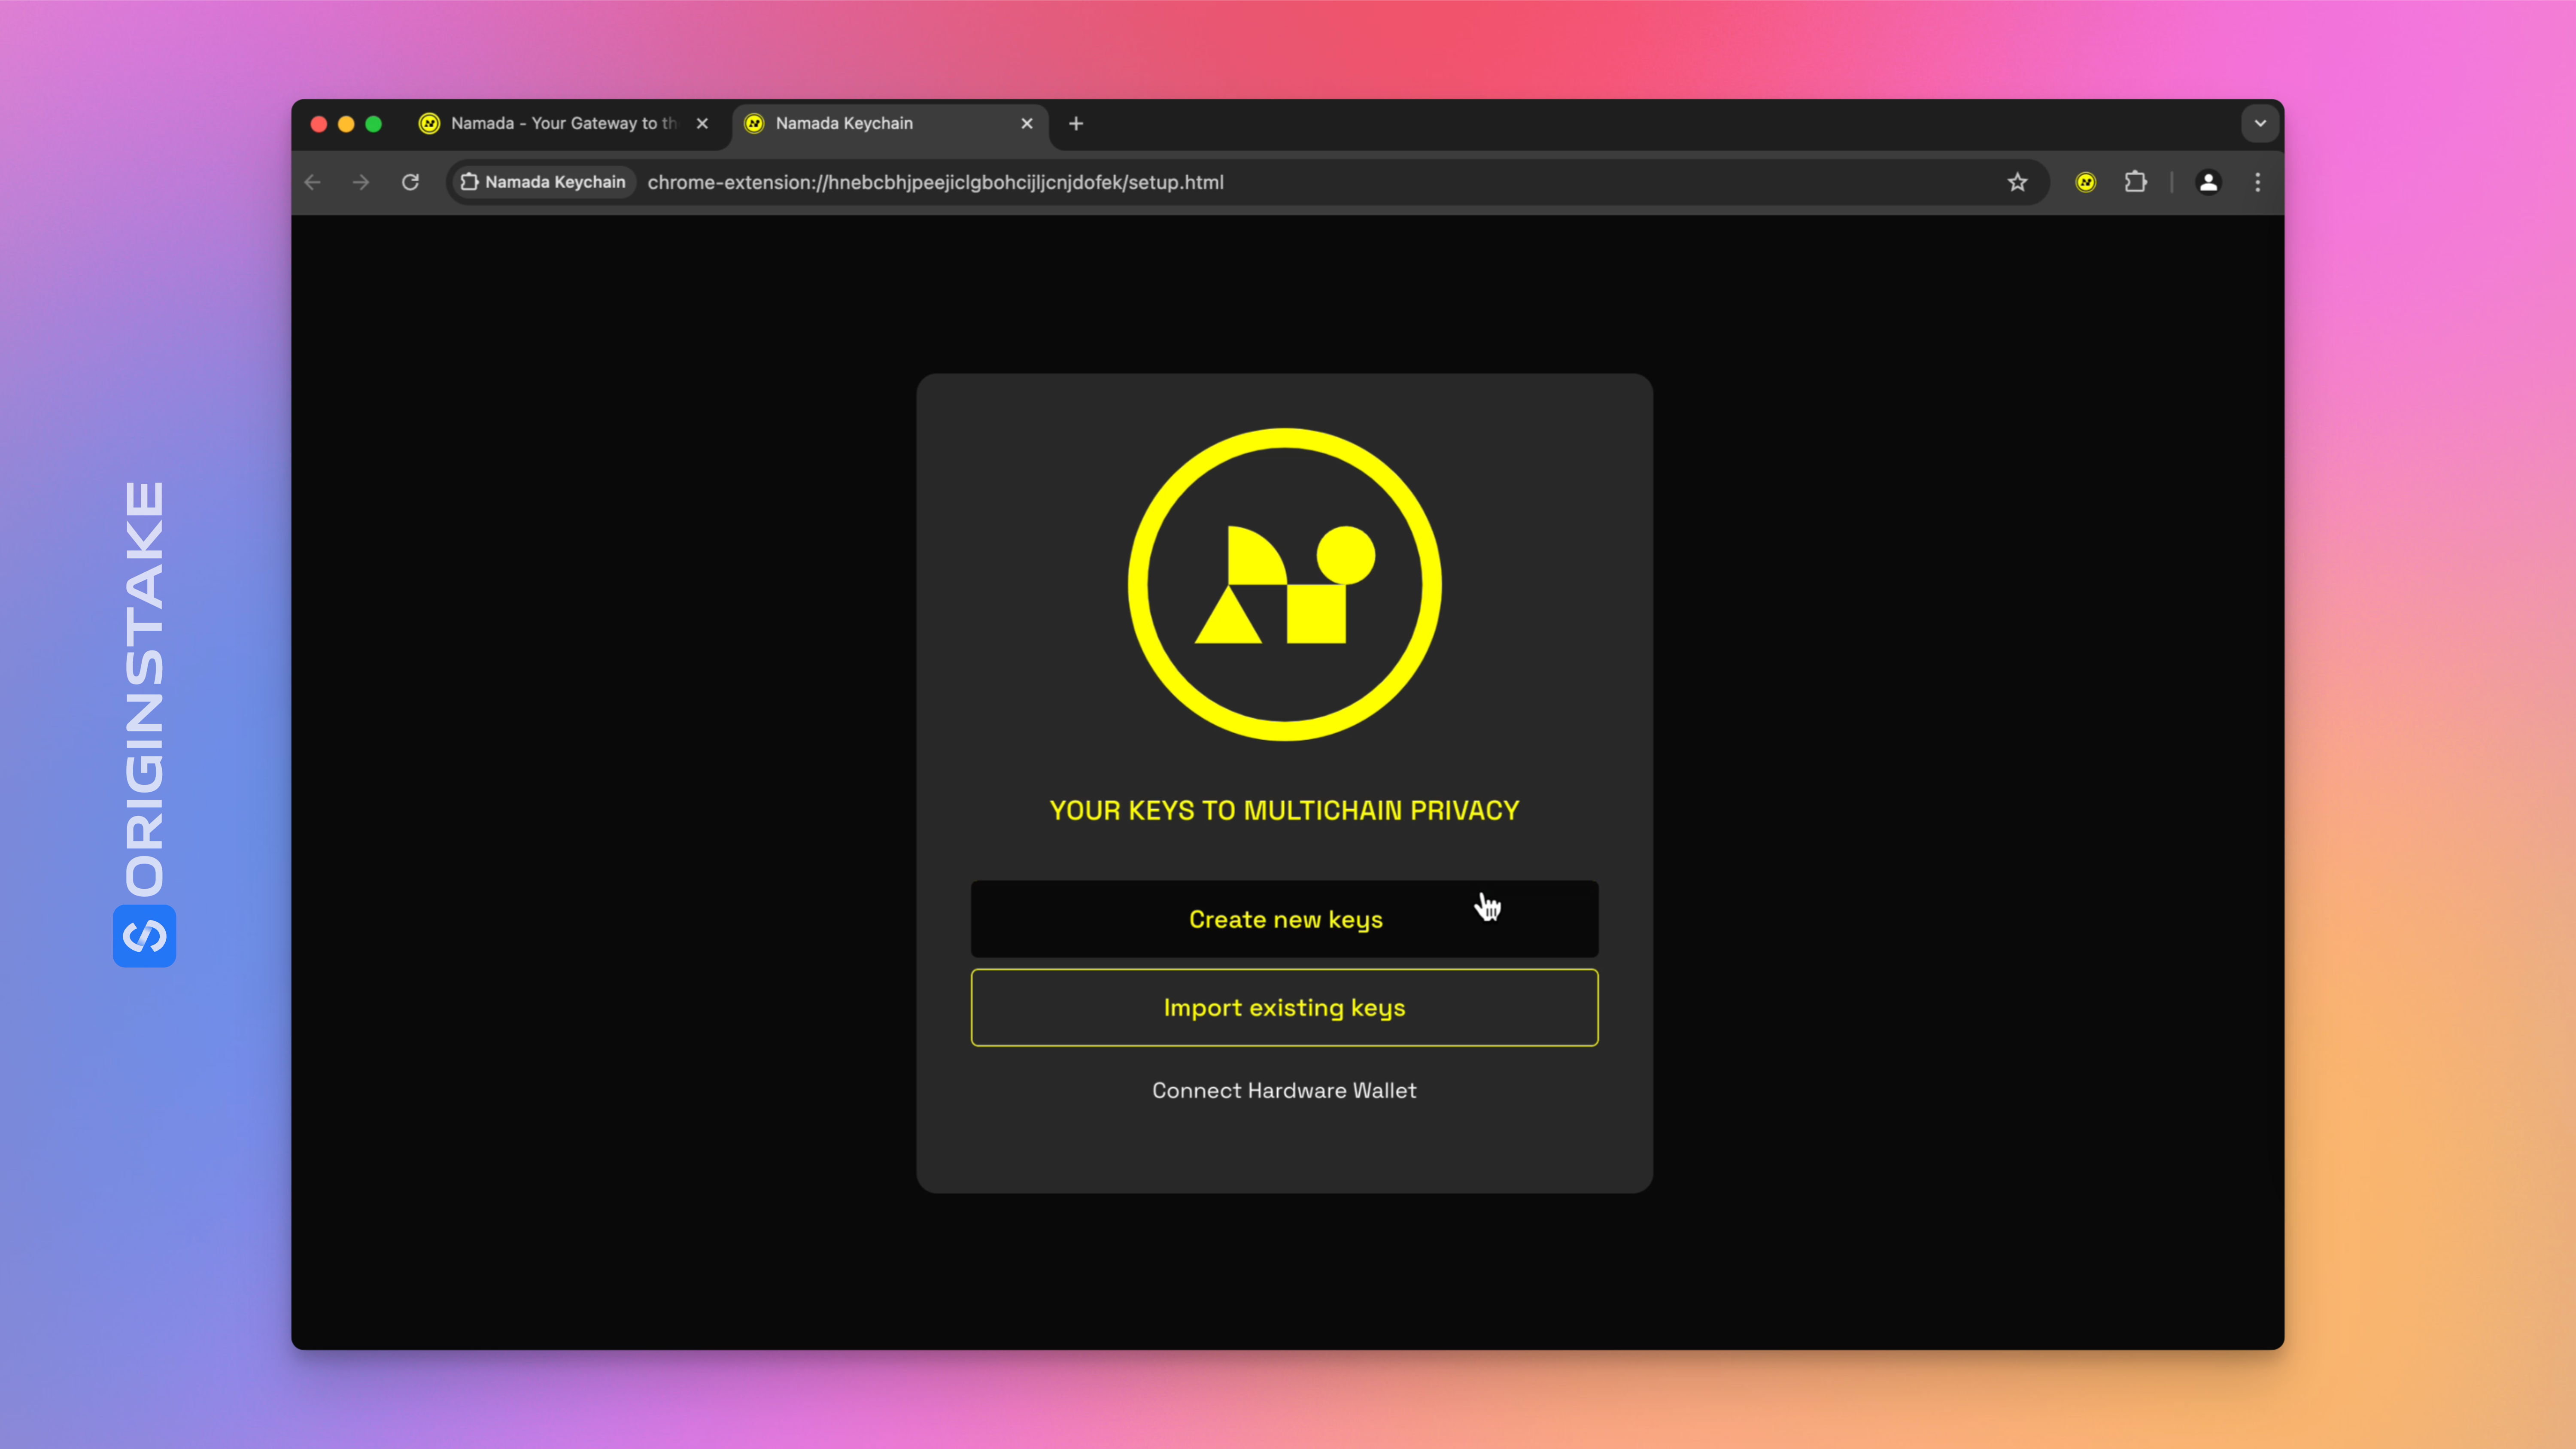The image size is (2576, 1449).
Task: Bookmark this page with star icon
Action: [x=2017, y=182]
